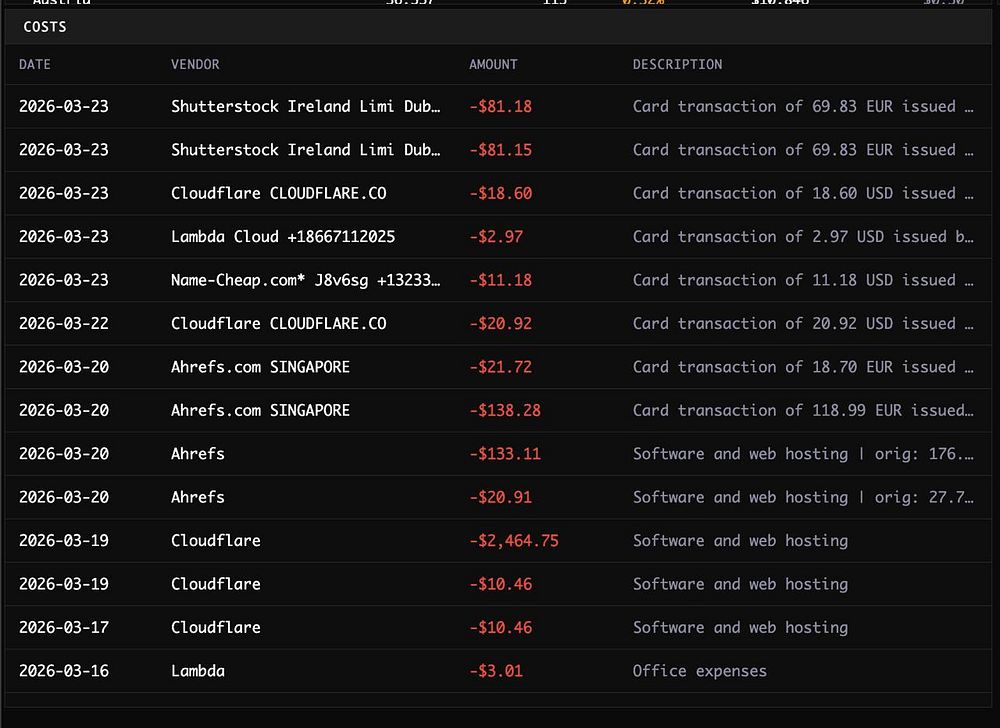Viewport: 1000px width, 728px height.
Task: Click the DESCRIPTION column header
Action: coord(677,64)
